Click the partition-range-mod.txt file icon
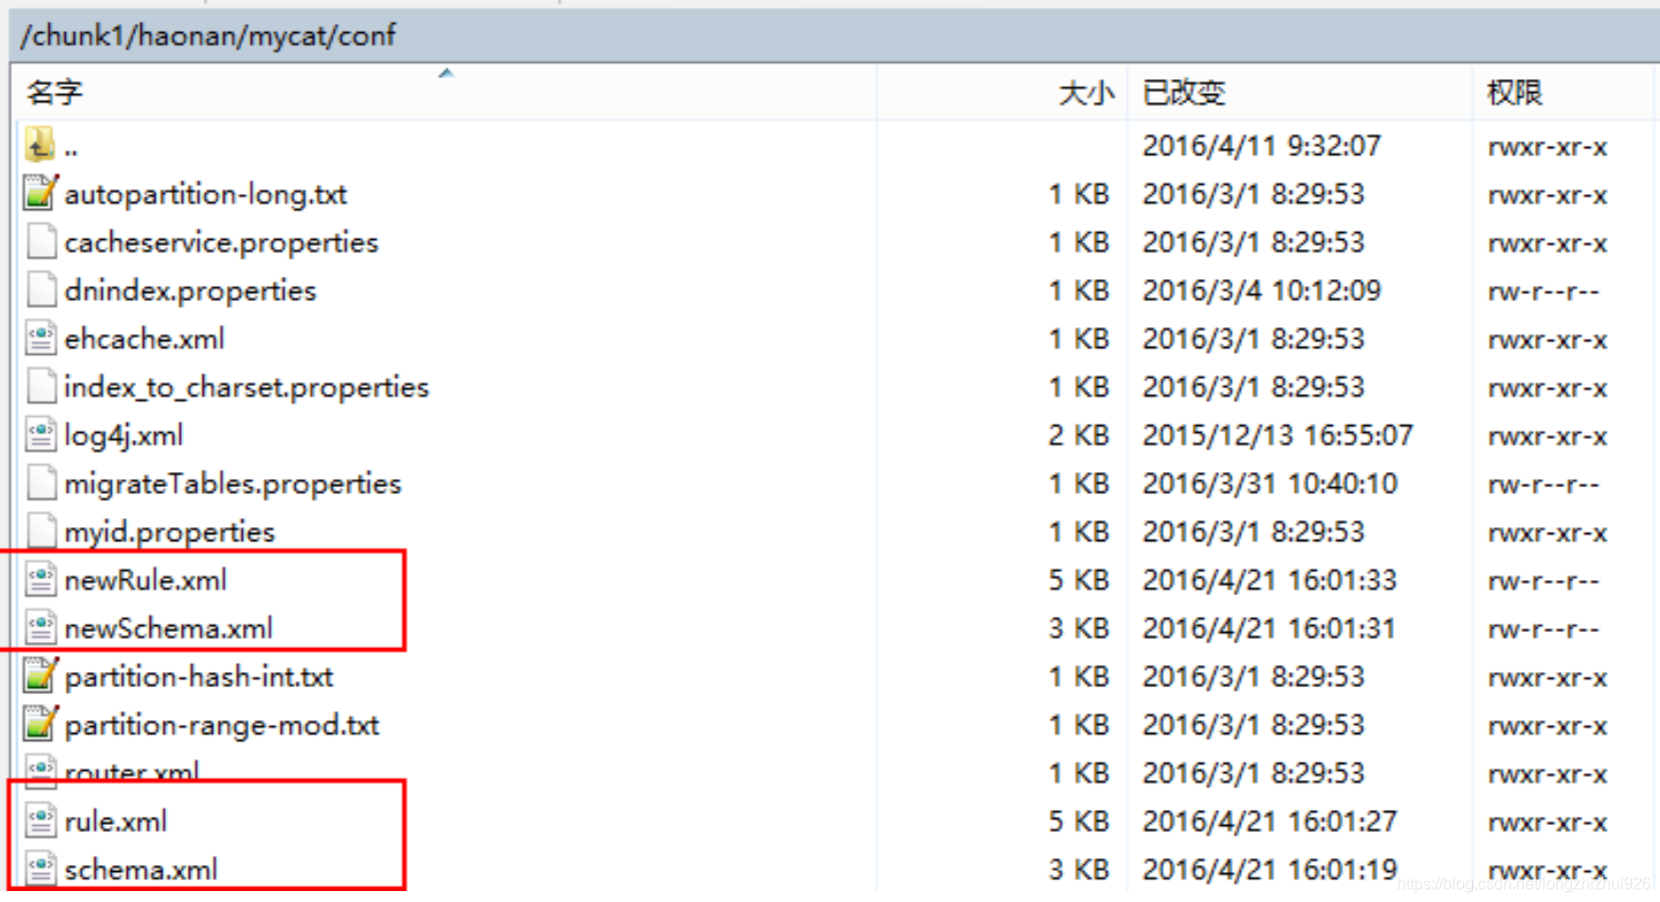Viewport: 1660px width, 902px height. [40, 724]
